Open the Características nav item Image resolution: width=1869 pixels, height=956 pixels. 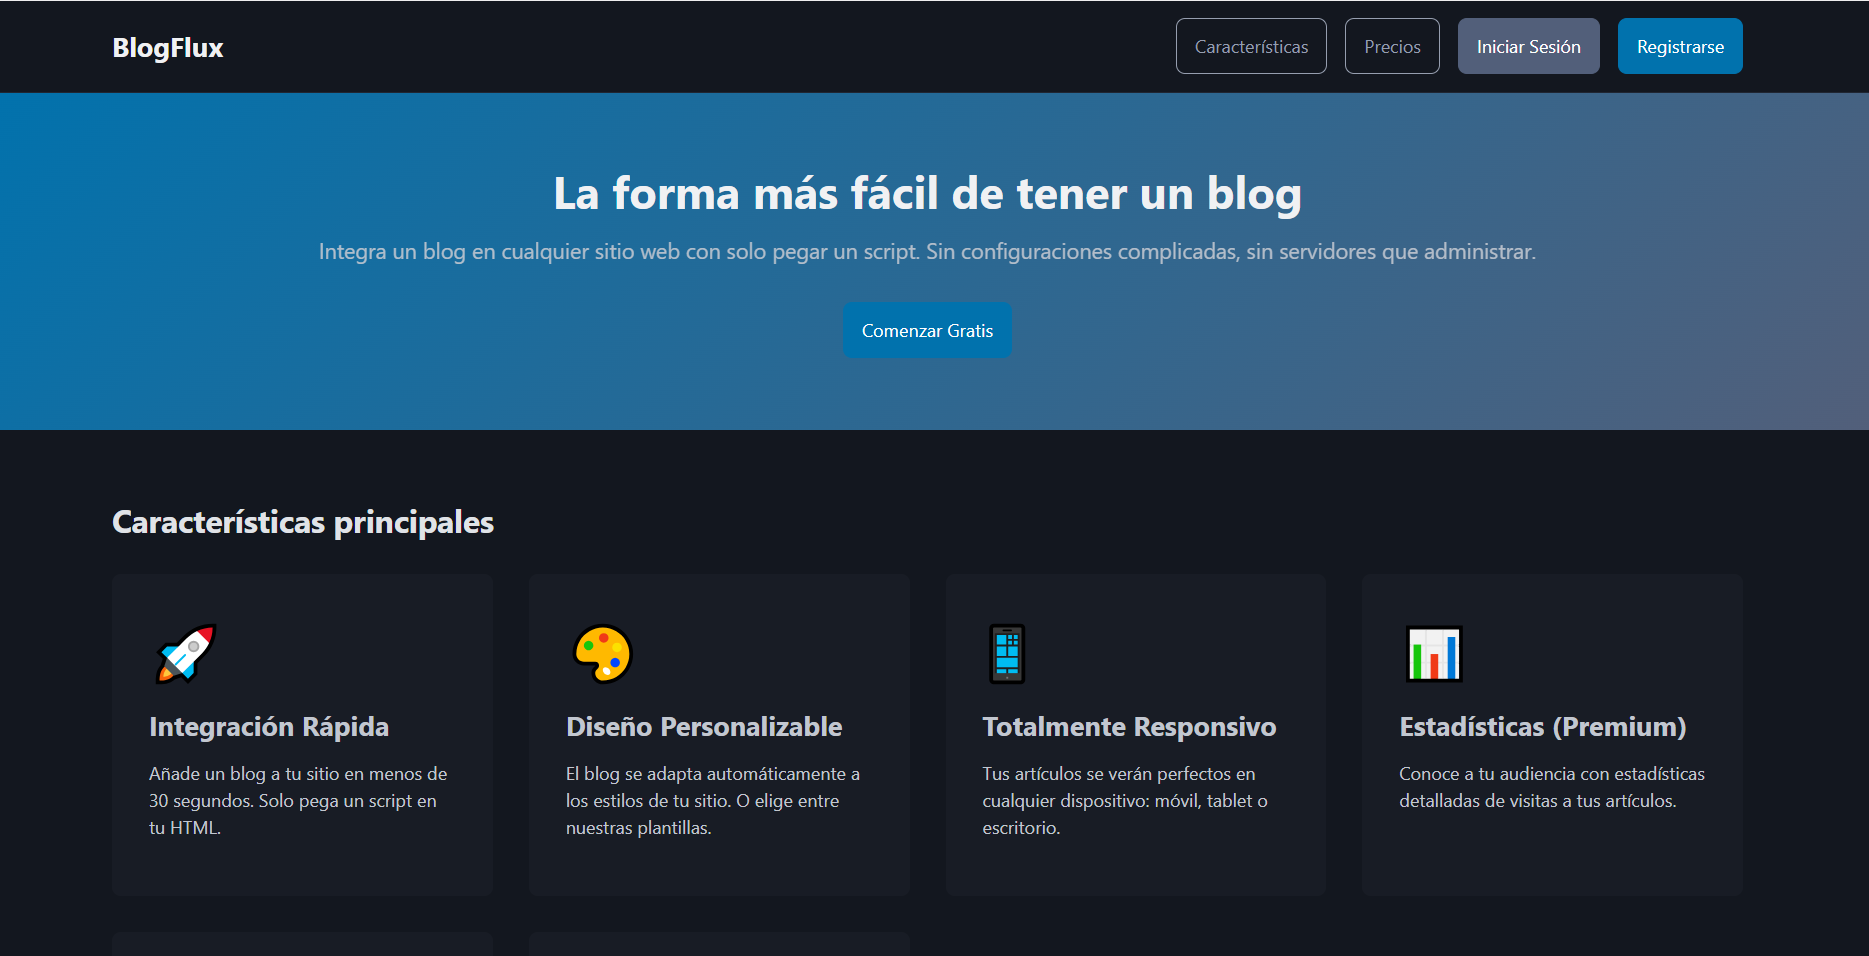[1251, 47]
